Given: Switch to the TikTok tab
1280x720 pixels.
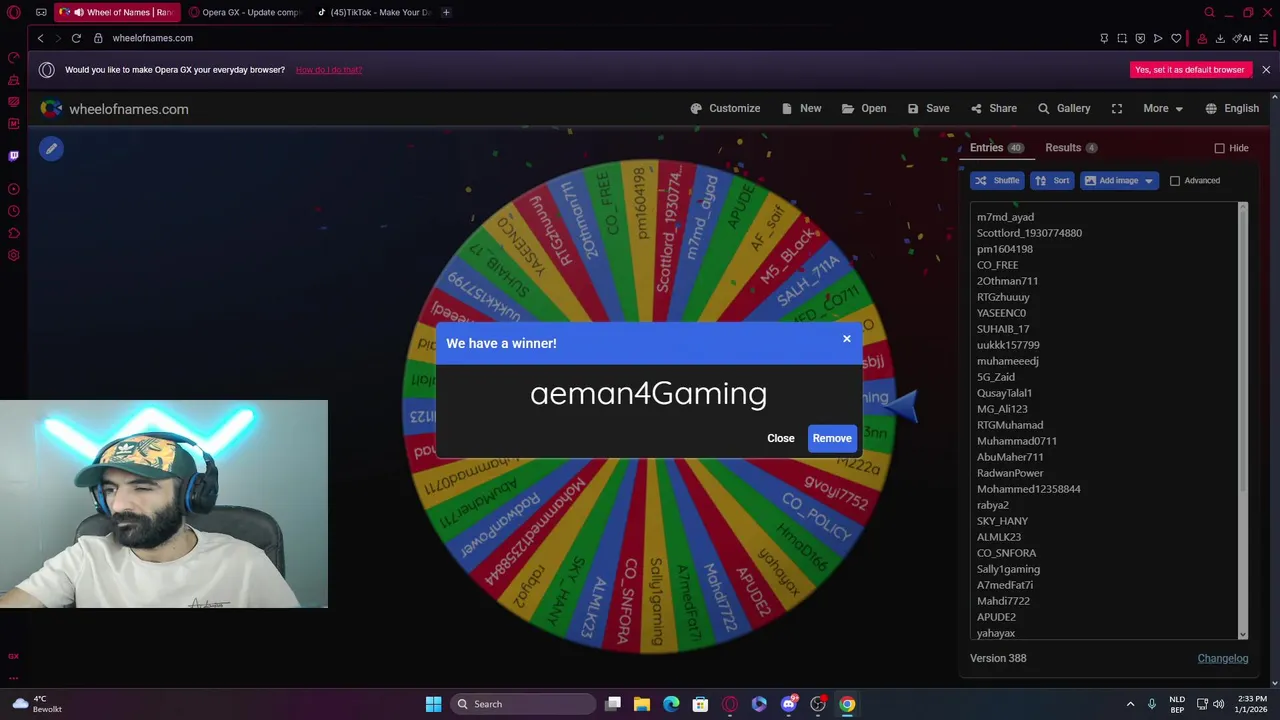Looking at the screenshot, I should coord(375,12).
